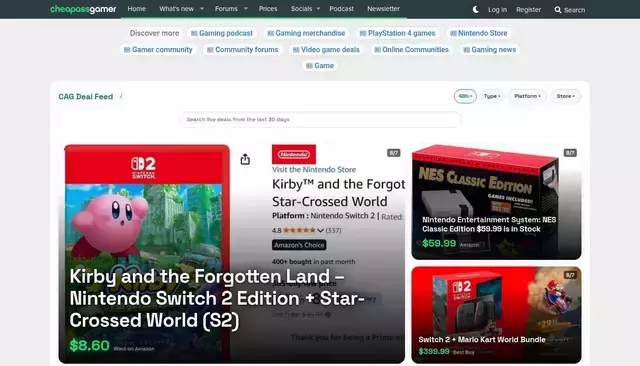The image size is (640, 366).
Task: Click the Visit the Nintendo Store link
Action: (x=314, y=169)
